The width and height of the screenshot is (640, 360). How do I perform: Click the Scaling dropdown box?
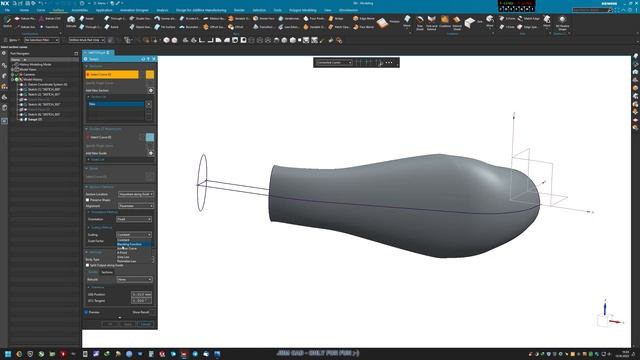tap(134, 235)
